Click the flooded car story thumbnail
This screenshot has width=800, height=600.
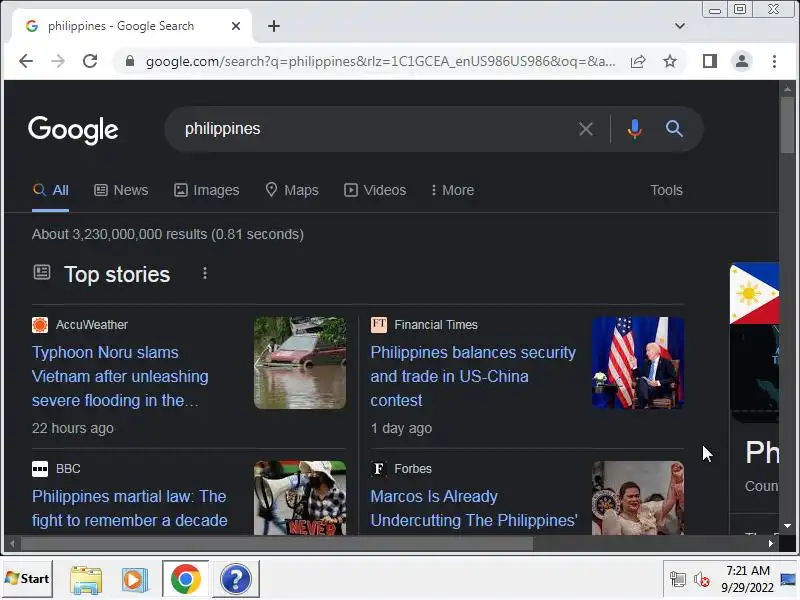coord(300,363)
